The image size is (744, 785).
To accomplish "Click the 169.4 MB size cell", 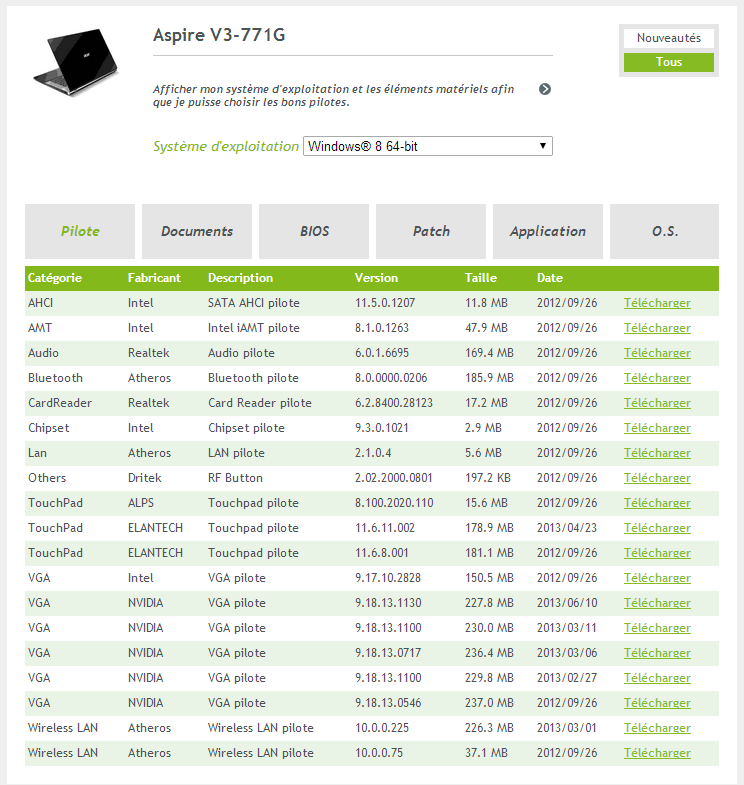I will (x=489, y=353).
